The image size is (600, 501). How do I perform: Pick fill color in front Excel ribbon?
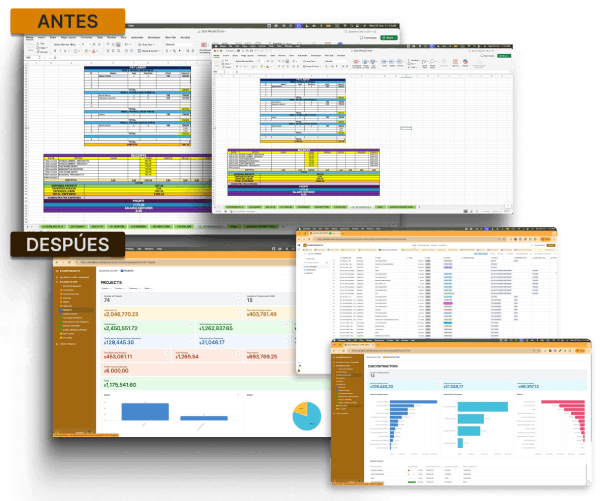262,66
